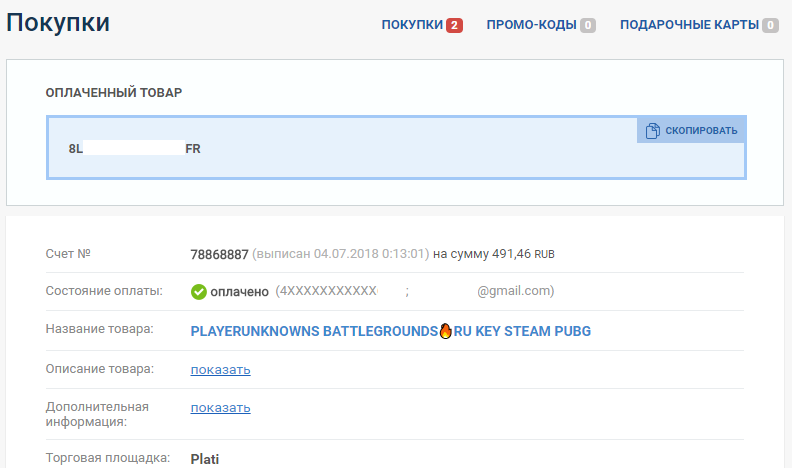Screen dimensions: 792x468
Task: Click the оплачено status text
Action: (239, 292)
